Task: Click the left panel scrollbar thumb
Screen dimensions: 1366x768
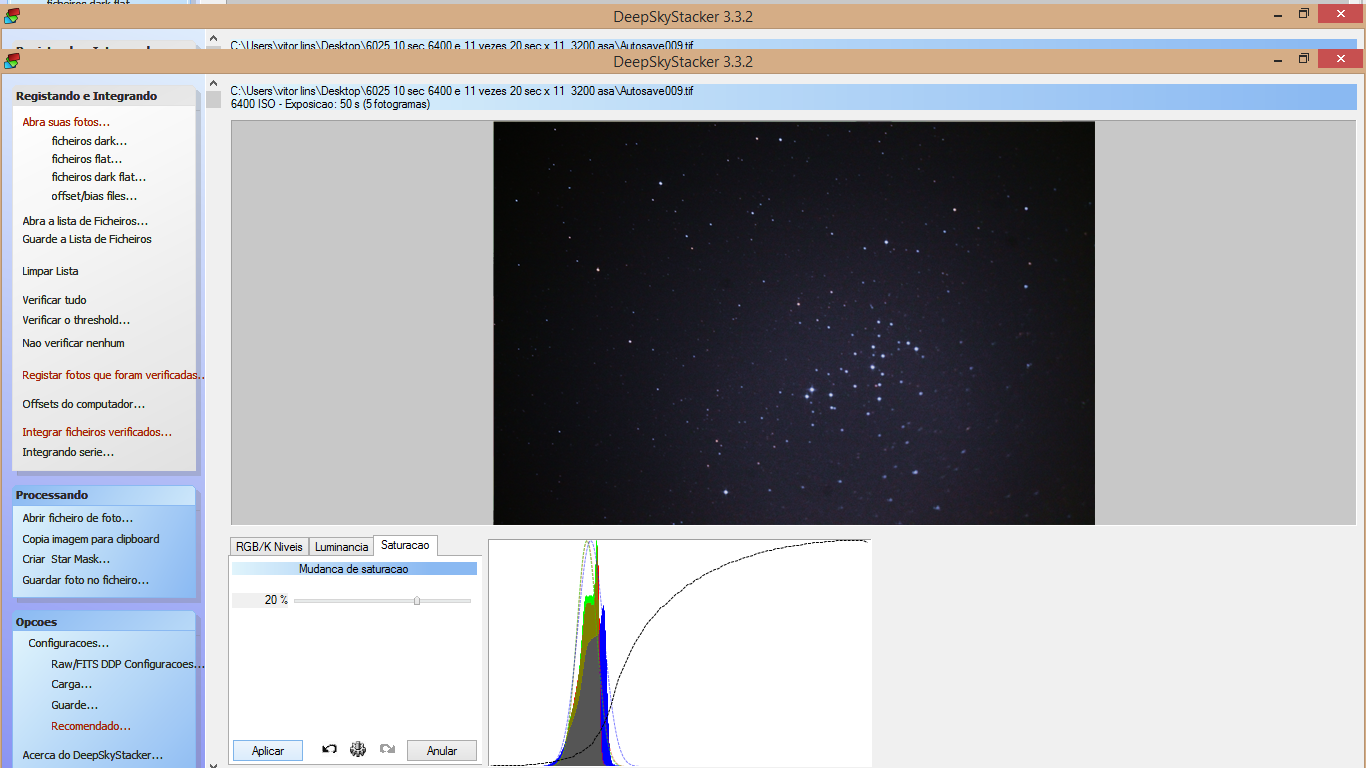Action: point(213,99)
